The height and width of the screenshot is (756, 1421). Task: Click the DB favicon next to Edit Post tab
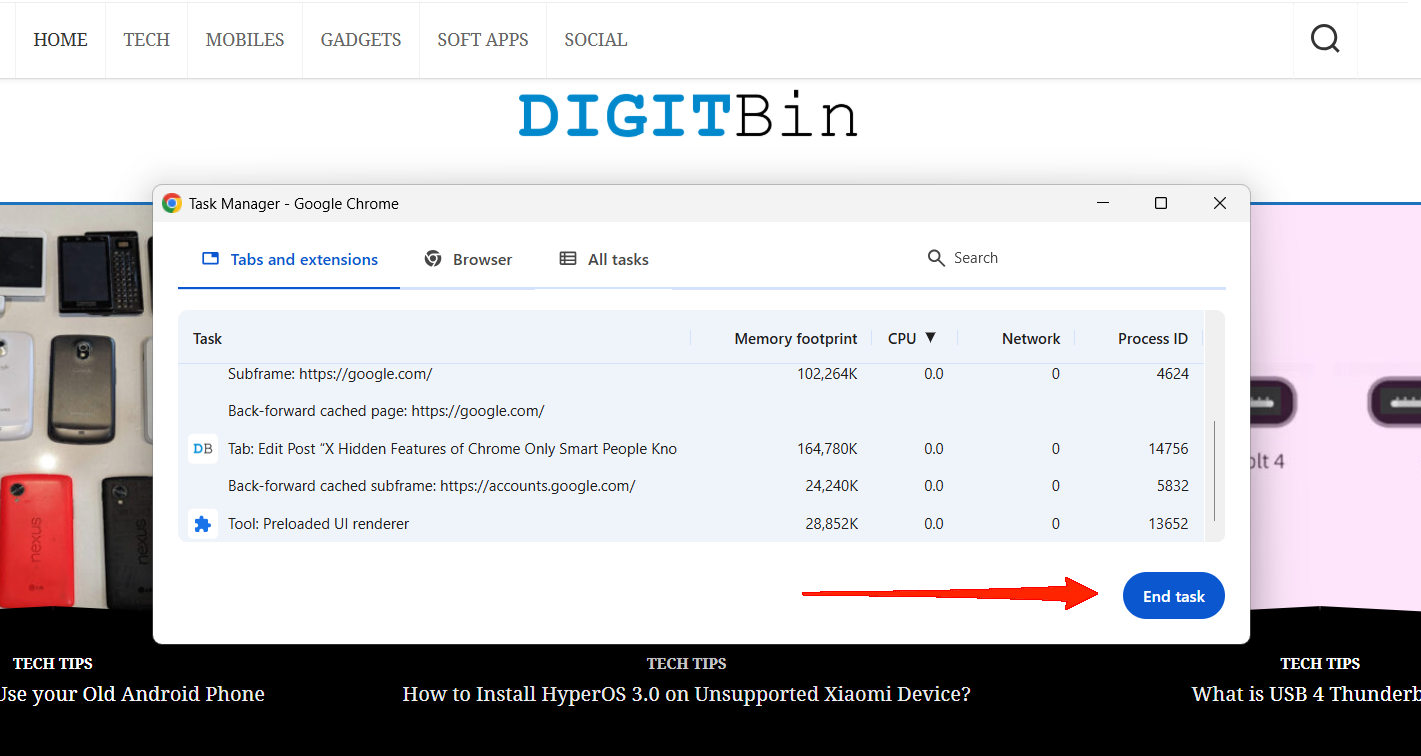pyautogui.click(x=203, y=448)
